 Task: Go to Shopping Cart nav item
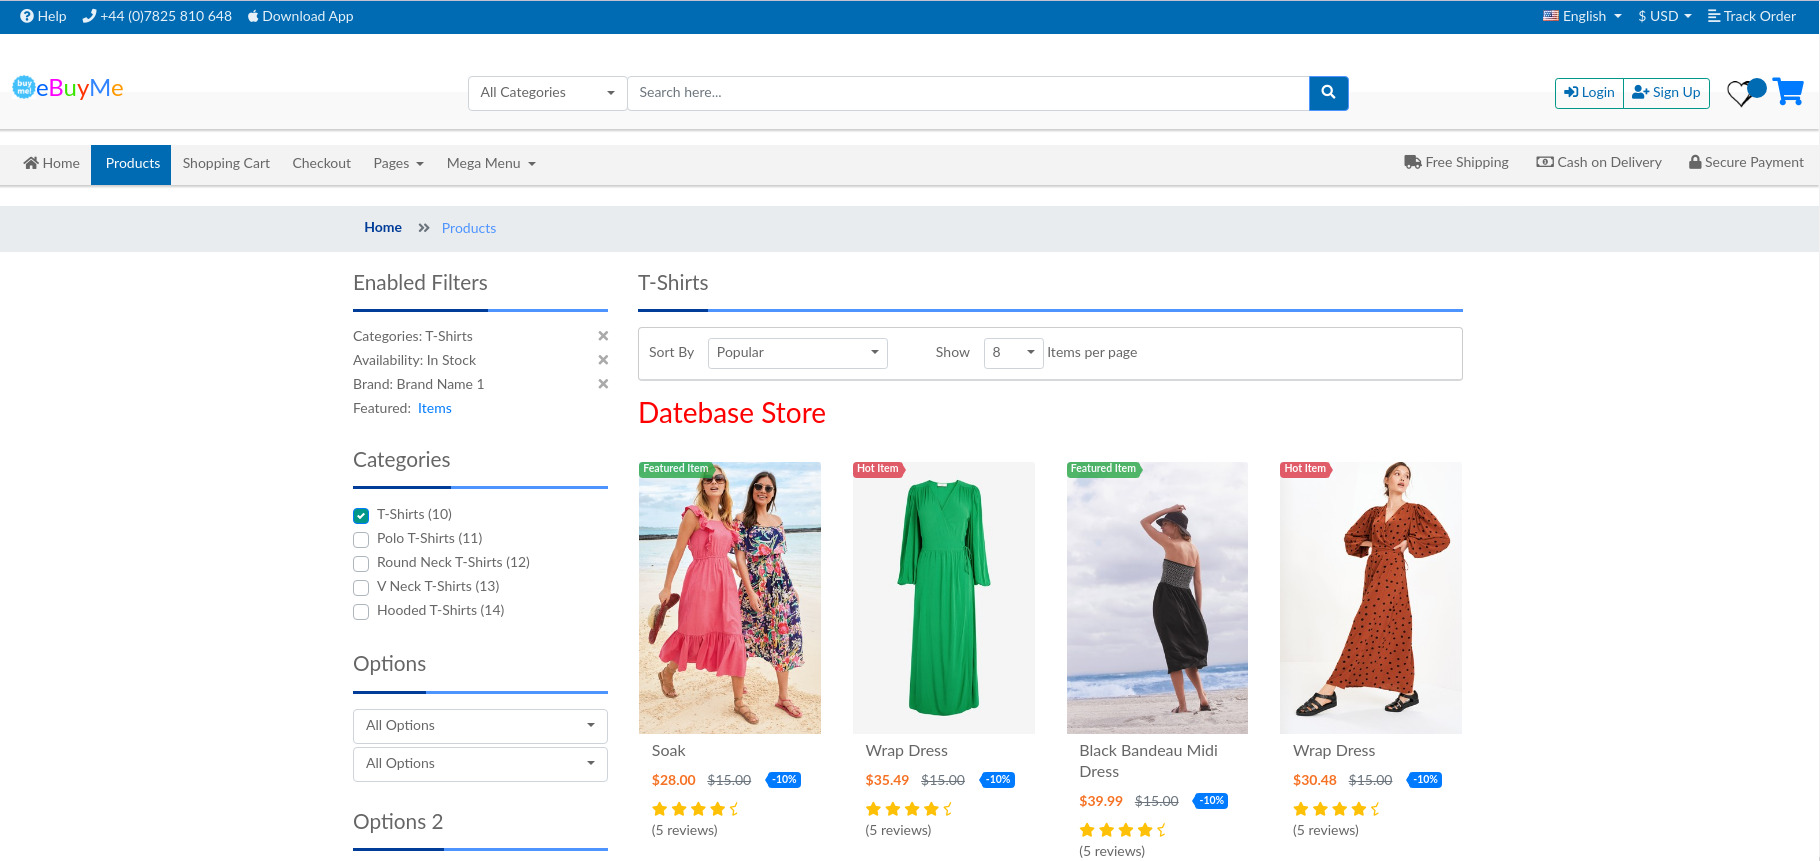tap(226, 164)
